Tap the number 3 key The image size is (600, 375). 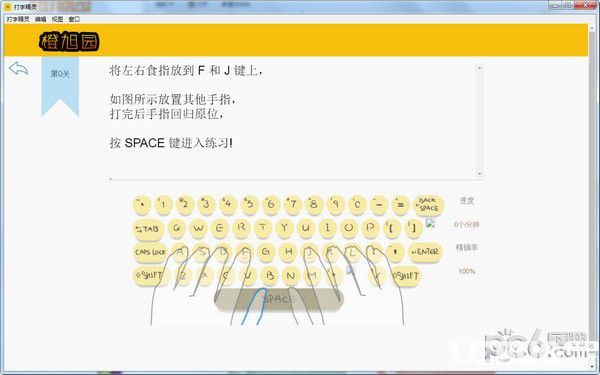[206, 204]
